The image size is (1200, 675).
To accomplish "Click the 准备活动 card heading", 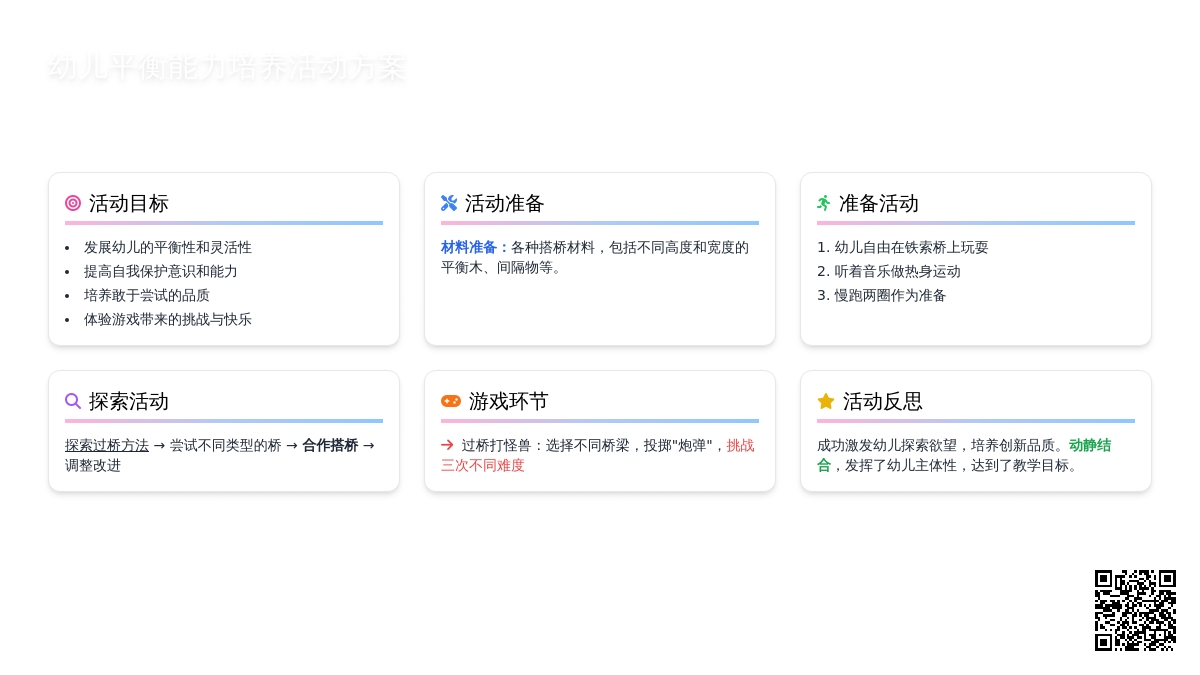I will pos(879,203).
